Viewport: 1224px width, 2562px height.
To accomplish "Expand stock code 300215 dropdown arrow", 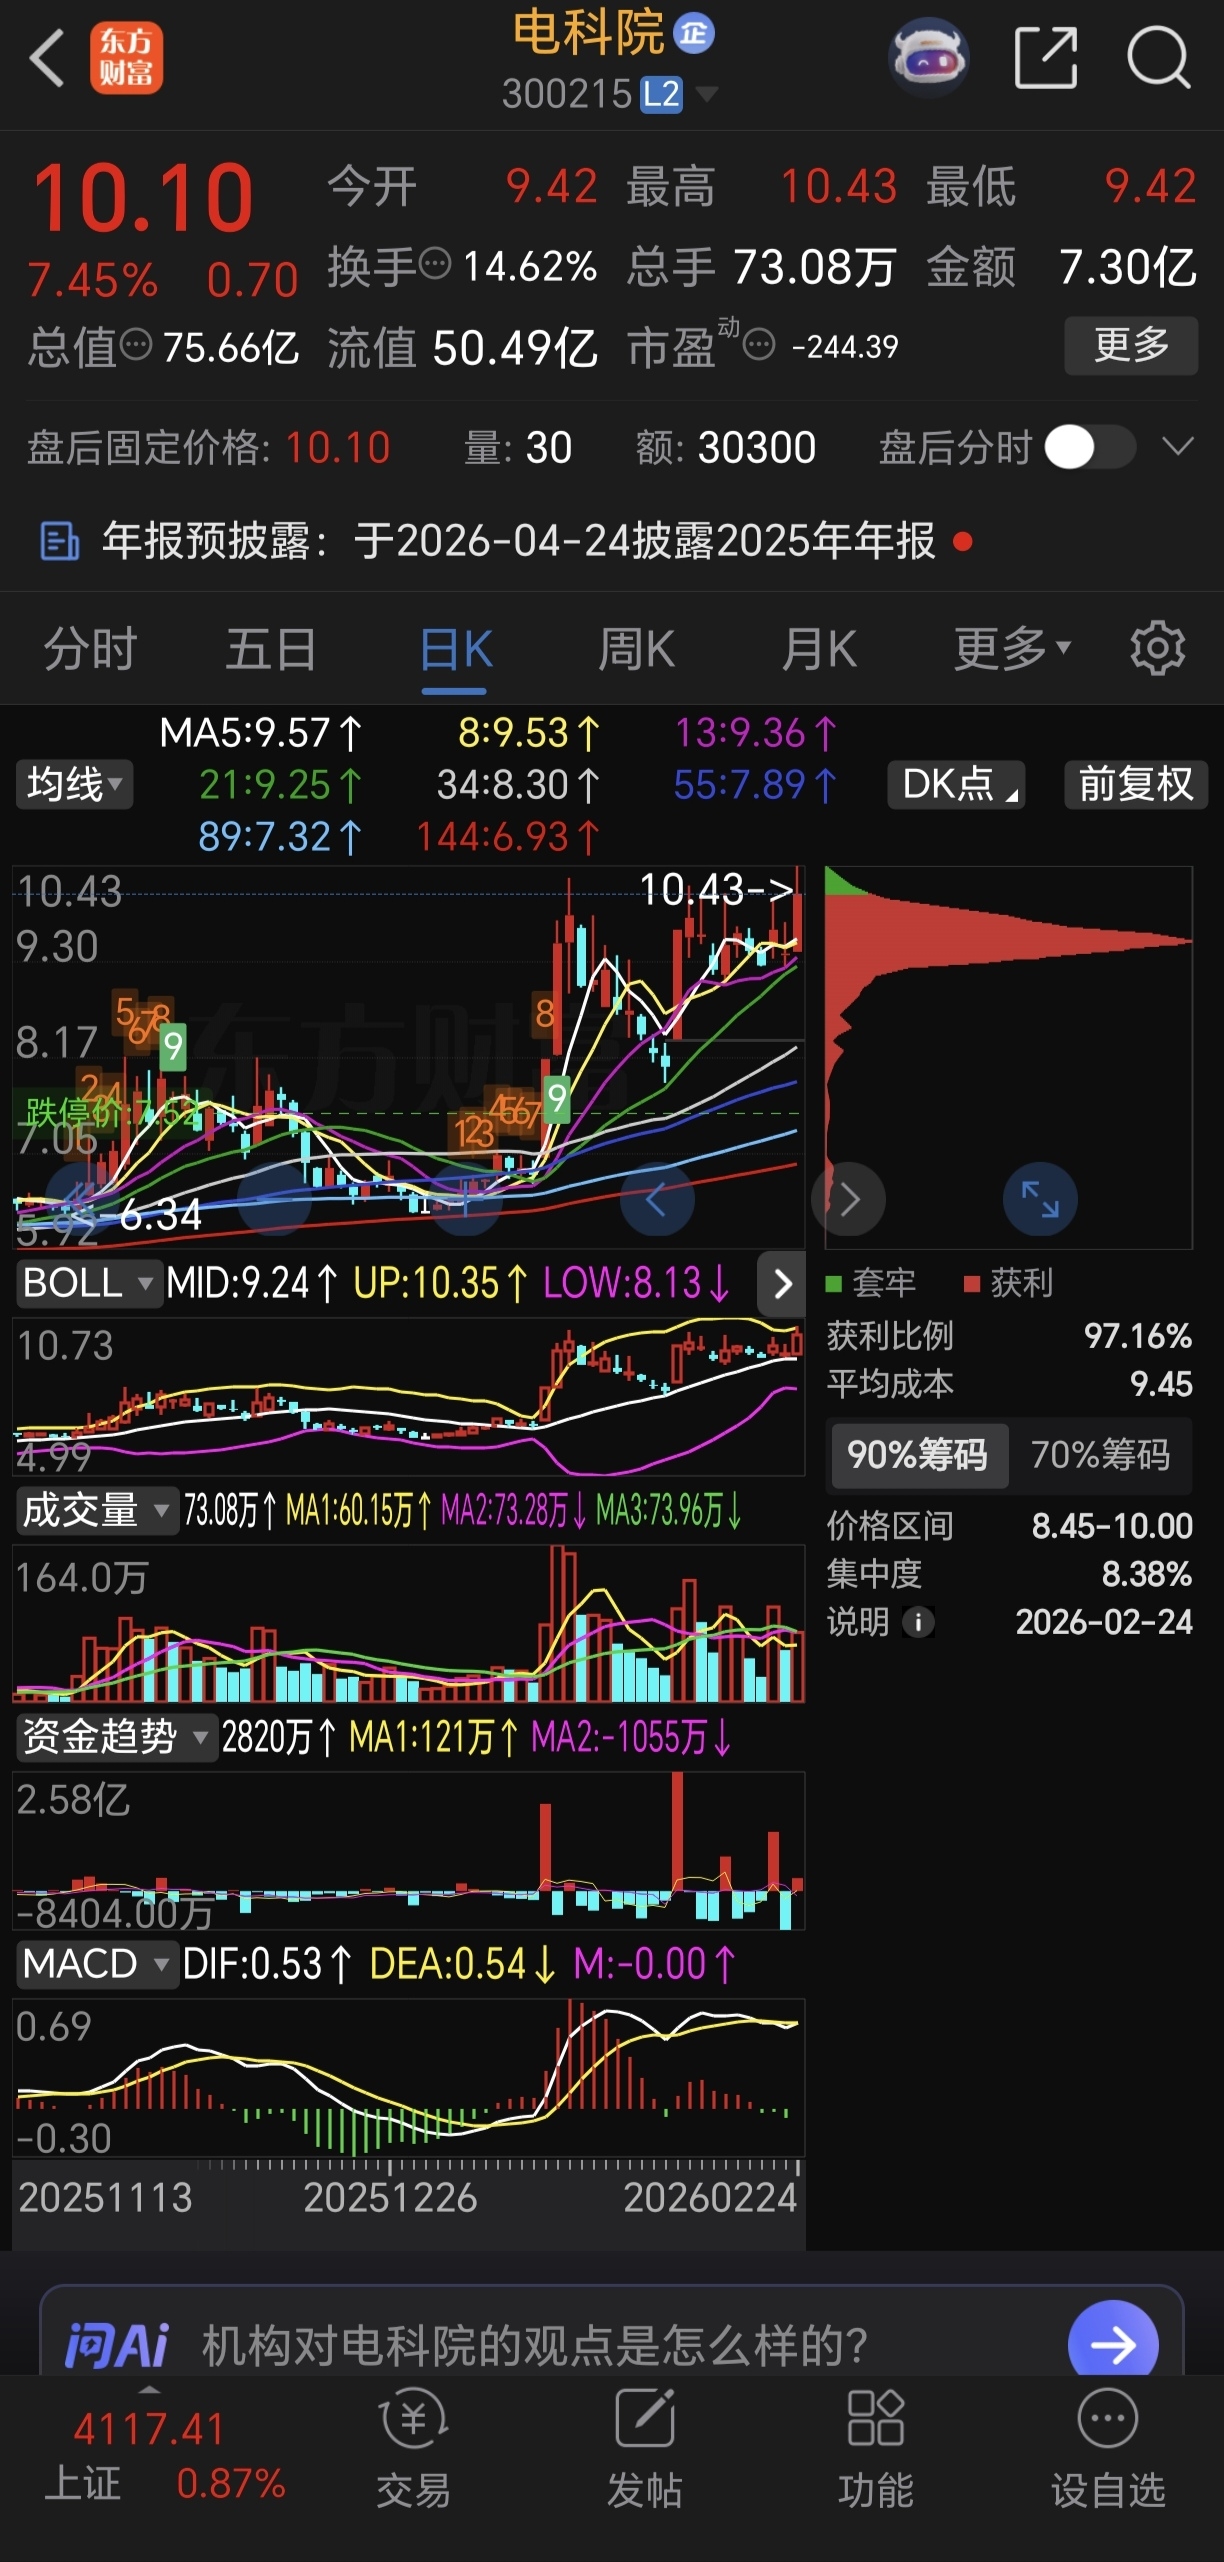I will click(x=706, y=94).
